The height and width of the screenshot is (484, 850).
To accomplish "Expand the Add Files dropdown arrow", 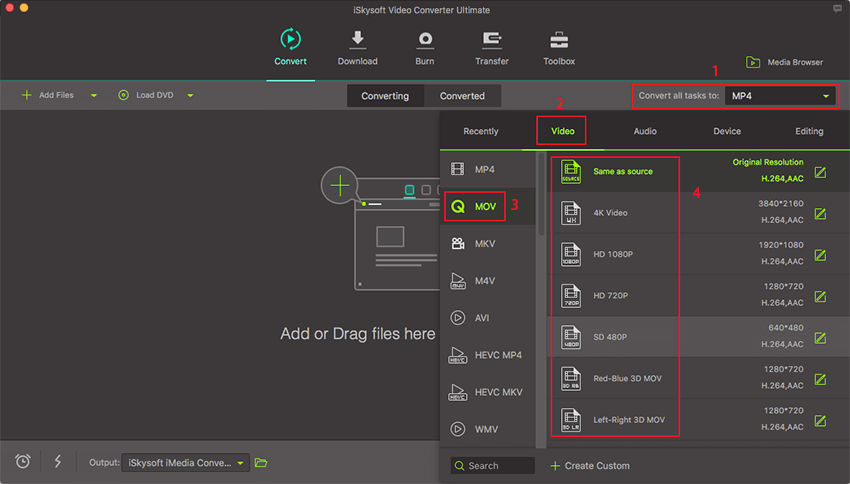I will pos(94,96).
